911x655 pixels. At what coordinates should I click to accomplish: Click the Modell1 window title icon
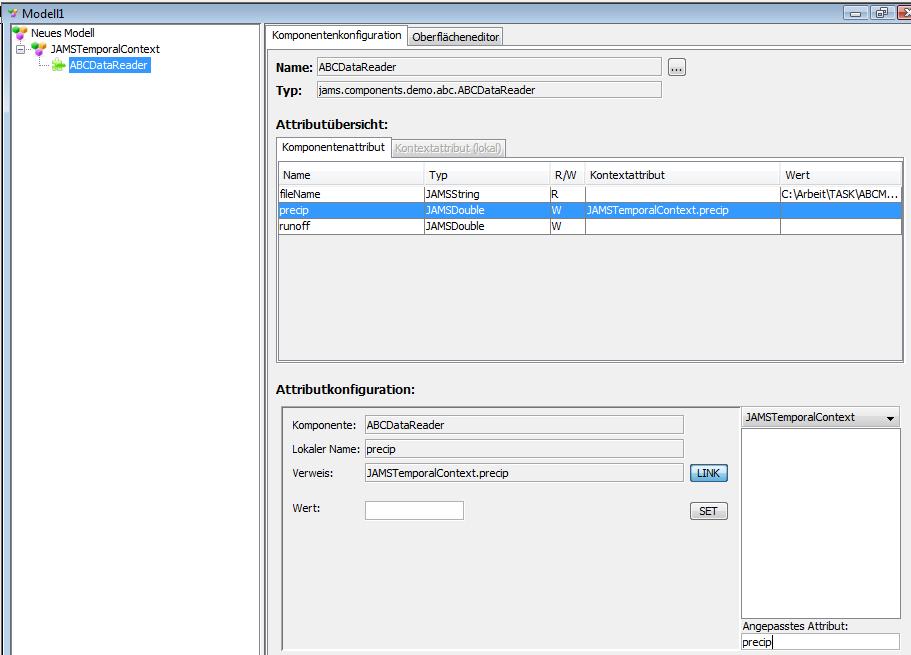click(12, 13)
